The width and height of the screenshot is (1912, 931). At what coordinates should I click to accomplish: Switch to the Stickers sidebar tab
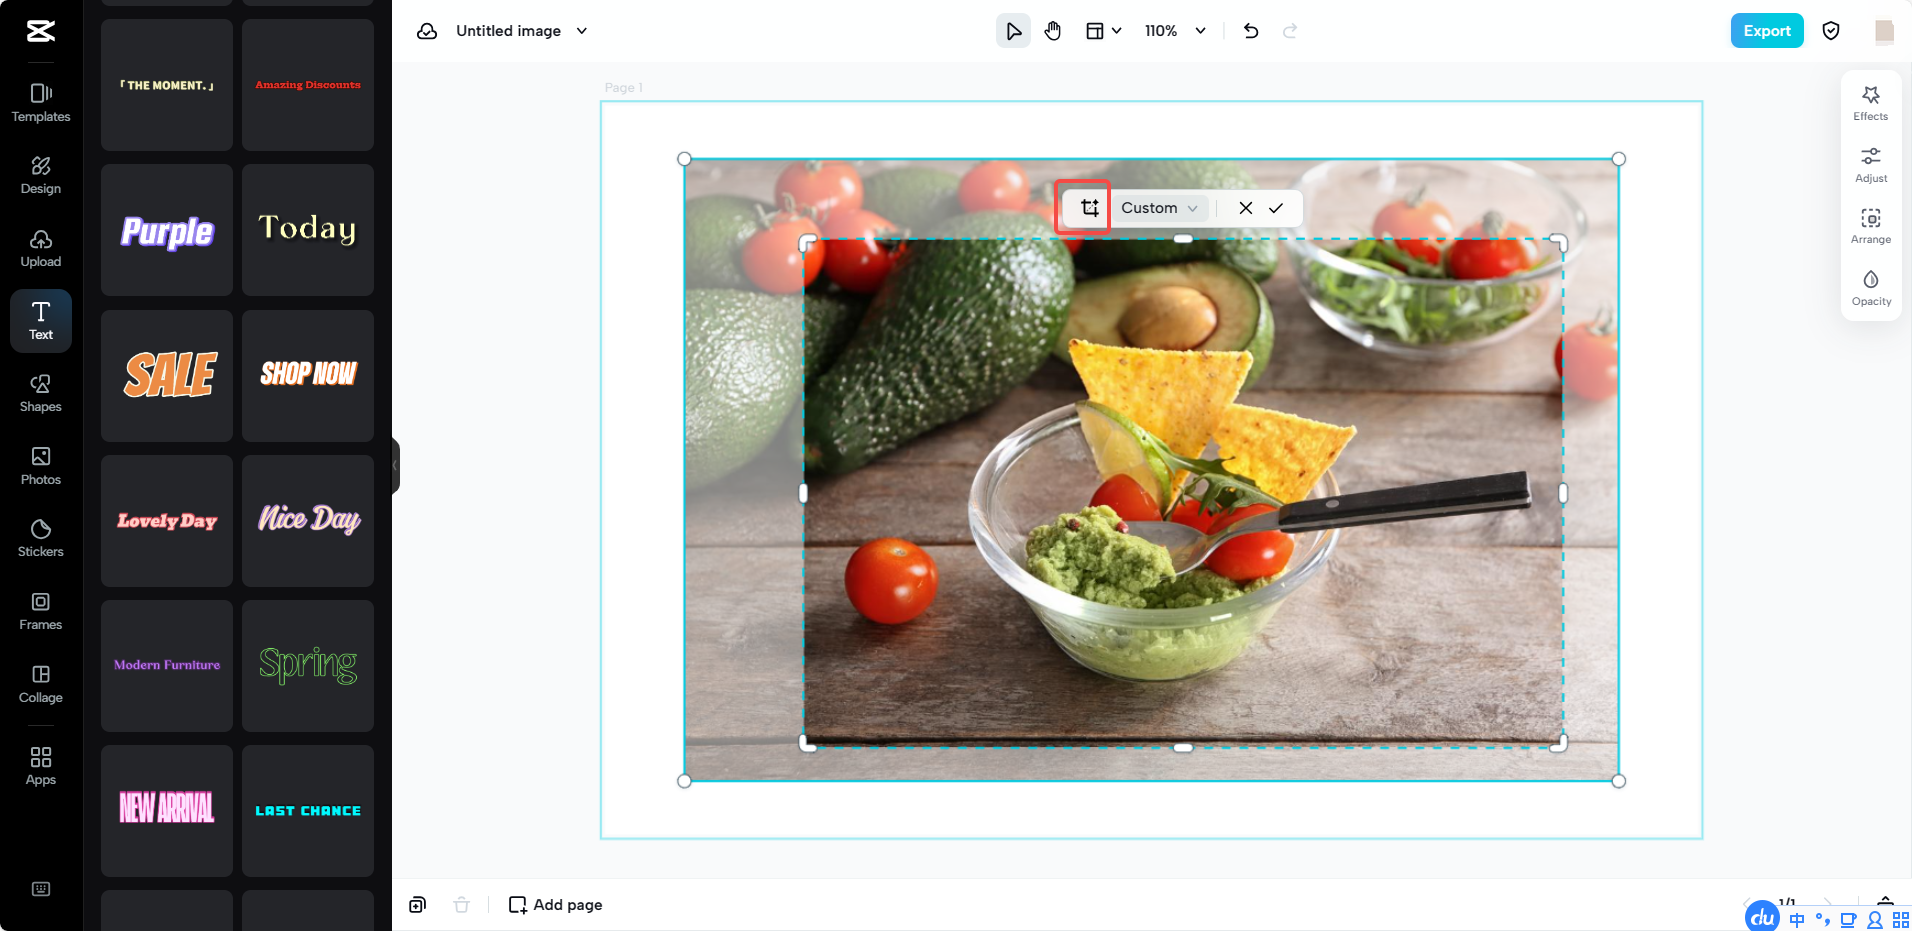point(40,538)
